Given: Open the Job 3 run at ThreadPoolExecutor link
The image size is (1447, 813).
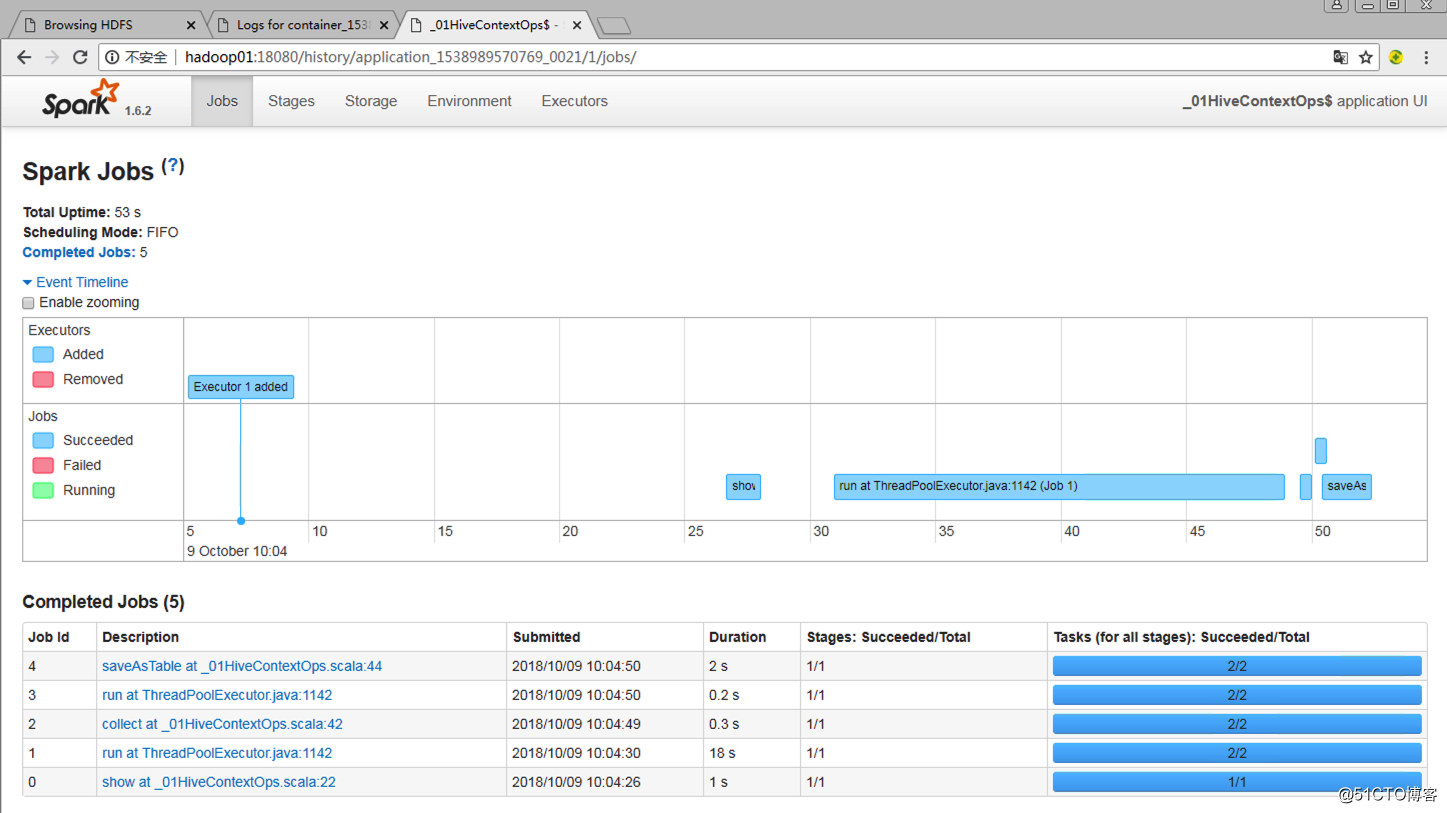Looking at the screenshot, I should [x=217, y=695].
